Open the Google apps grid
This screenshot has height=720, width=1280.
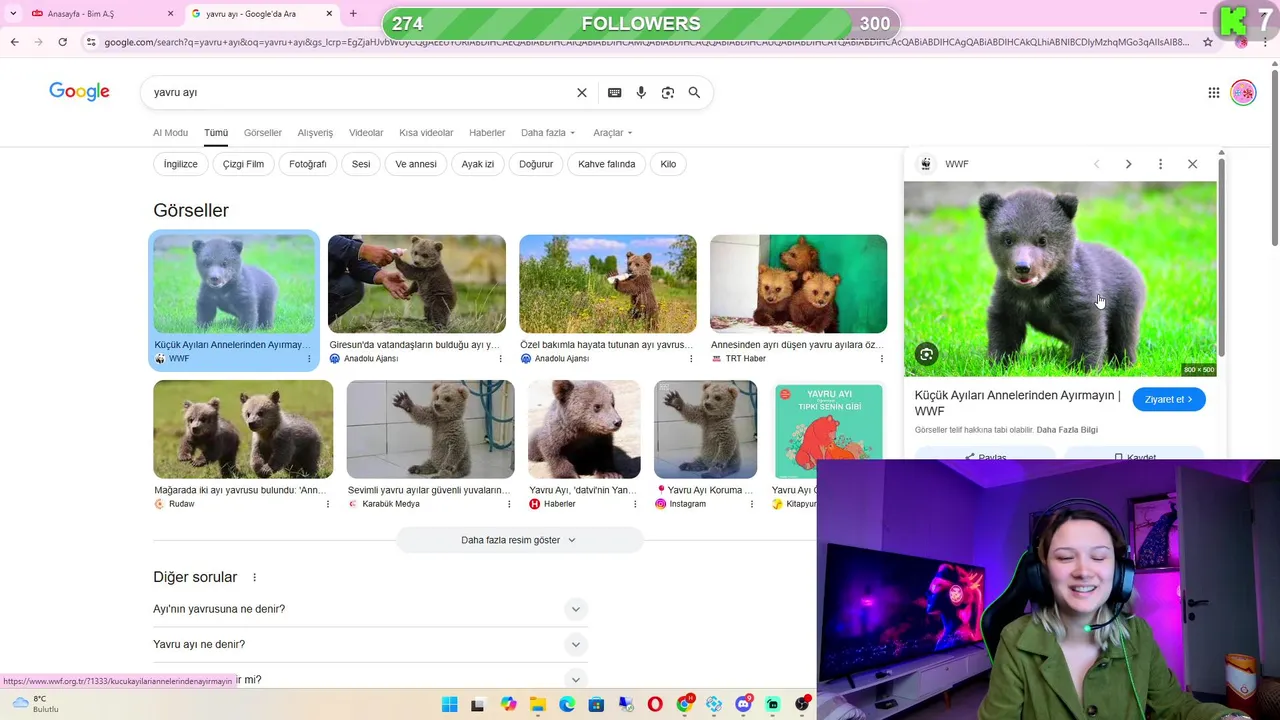point(1213,92)
